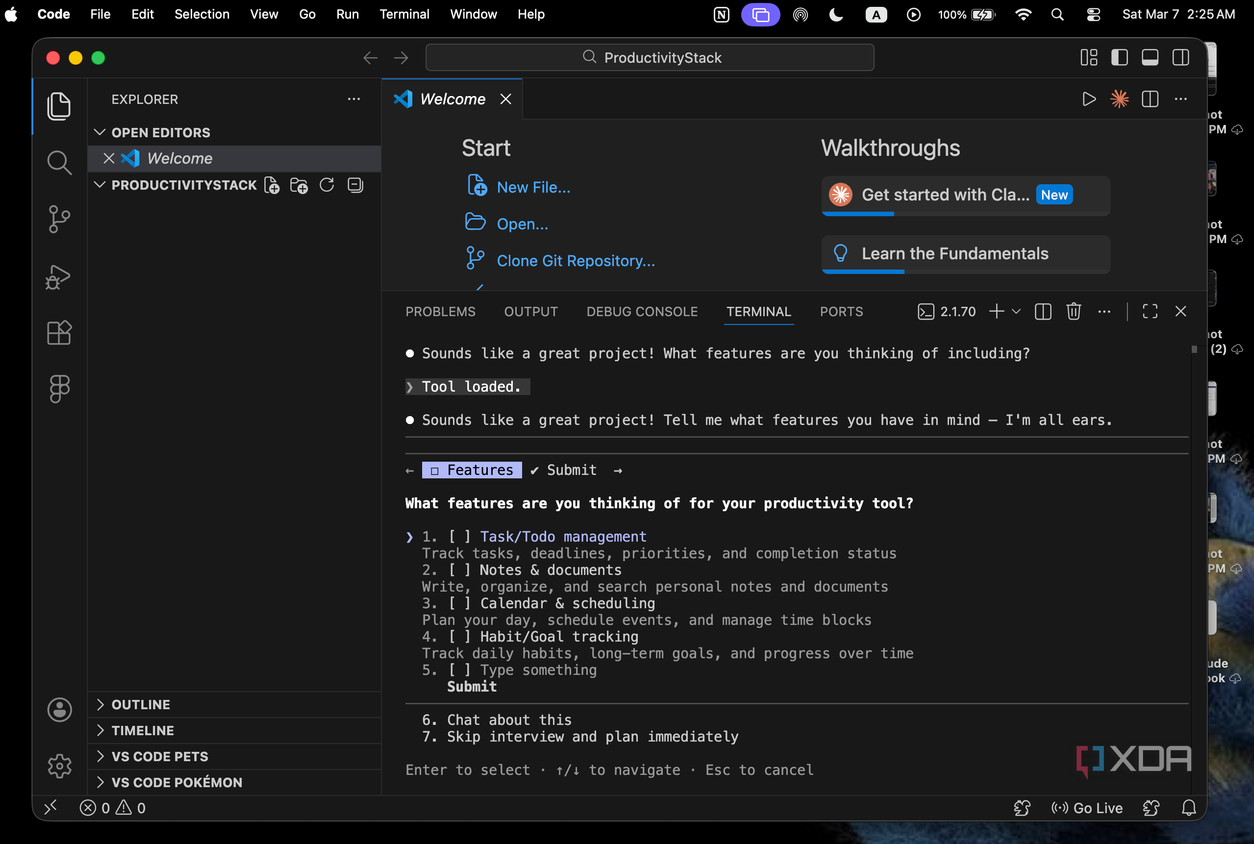Screen dimensions: 1254x844
Task: Select the Welcome entry under Open Editors
Action: (x=234, y=158)
